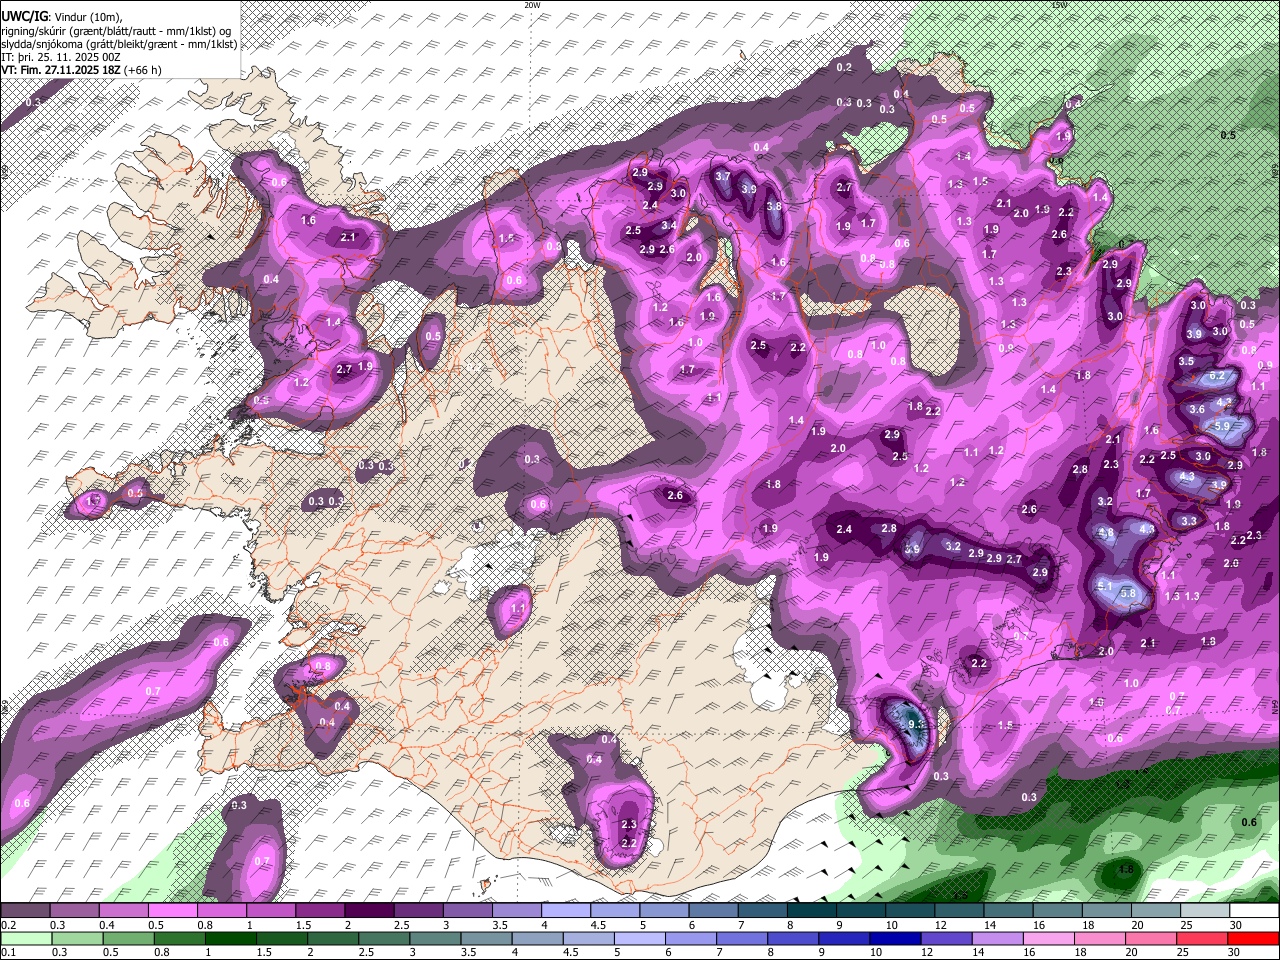Pick the lower legend swatch between 1 and 1.5
Image resolution: width=1280 pixels, height=960 pixels.
[x=229, y=938]
